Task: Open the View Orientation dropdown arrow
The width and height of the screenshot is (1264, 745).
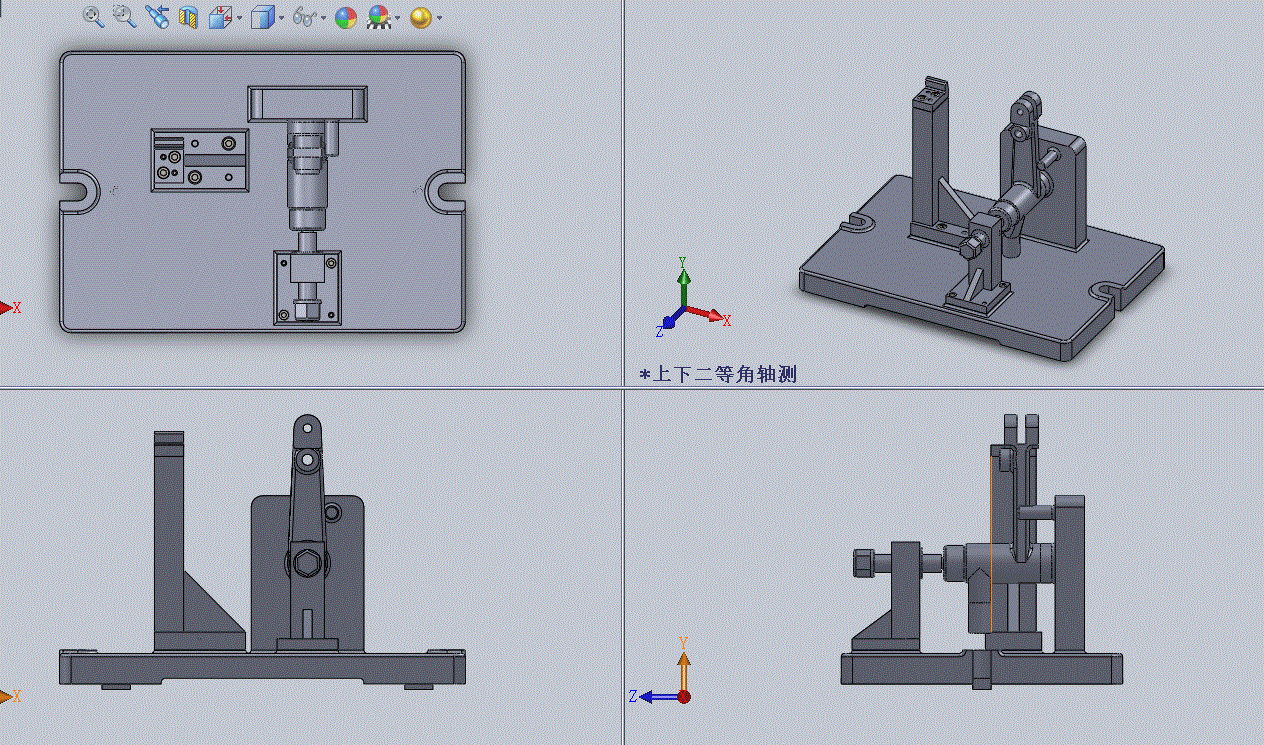Action: tap(240, 18)
